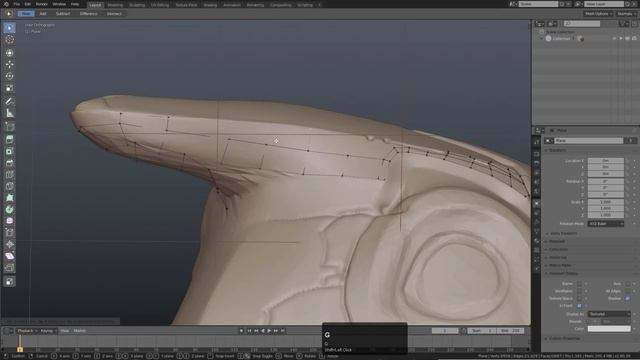Switch to the Shading workspace tab

(x=210, y=5)
